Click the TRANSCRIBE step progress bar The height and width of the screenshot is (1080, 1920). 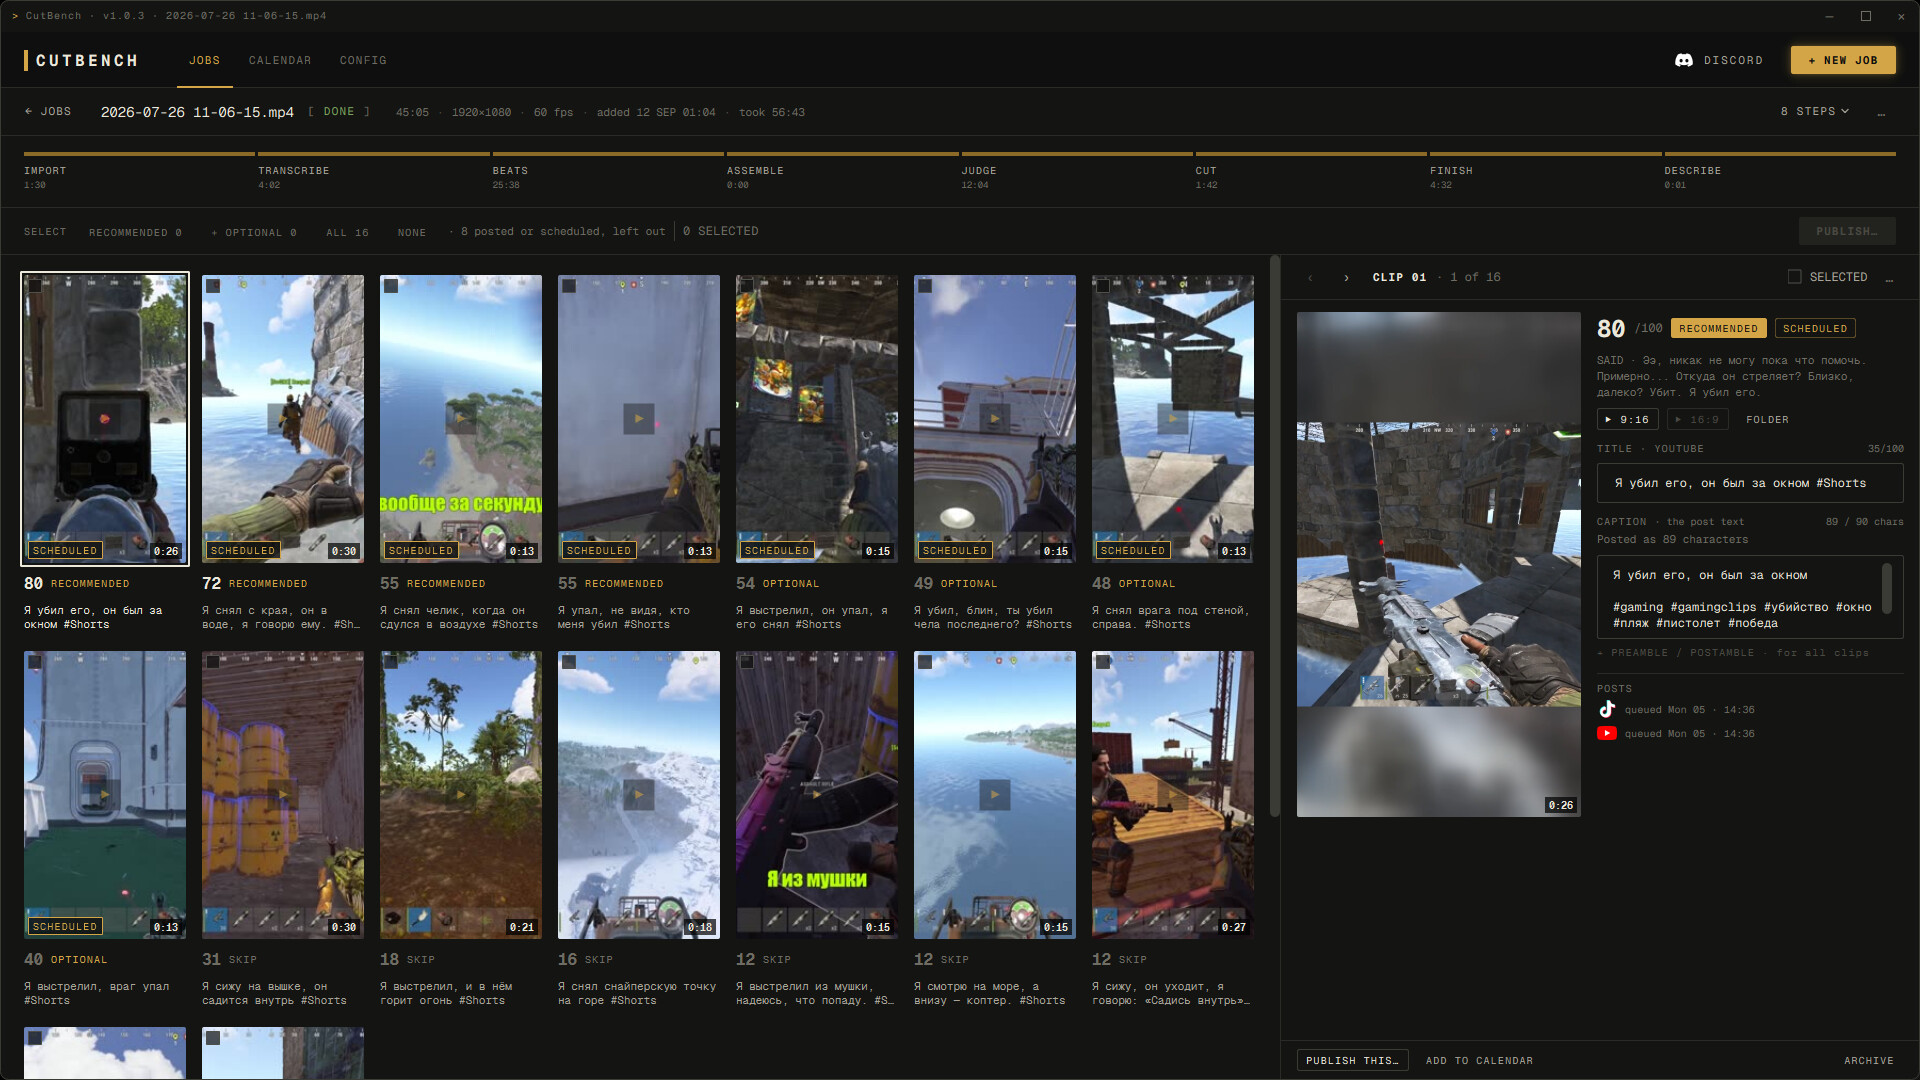374,154
